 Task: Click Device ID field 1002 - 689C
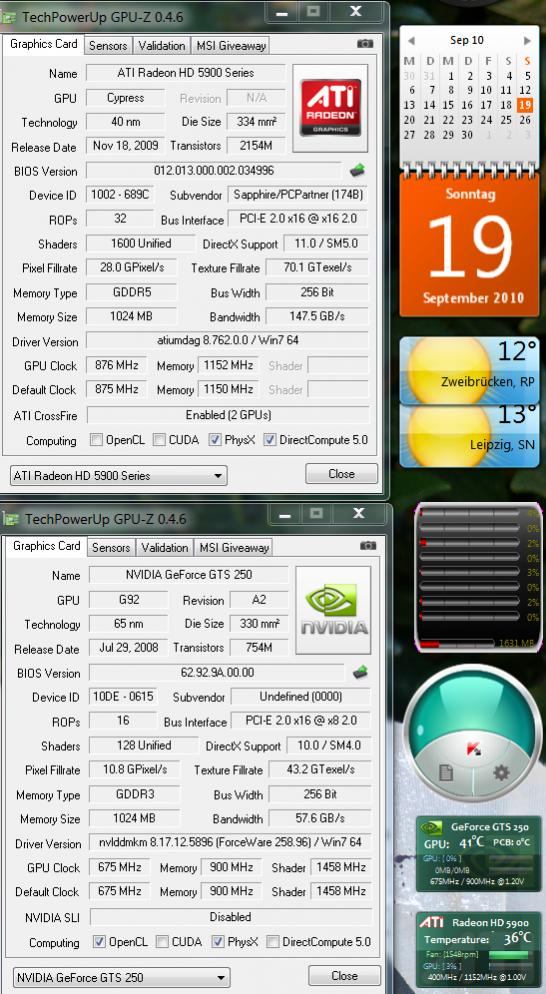click(x=120, y=195)
